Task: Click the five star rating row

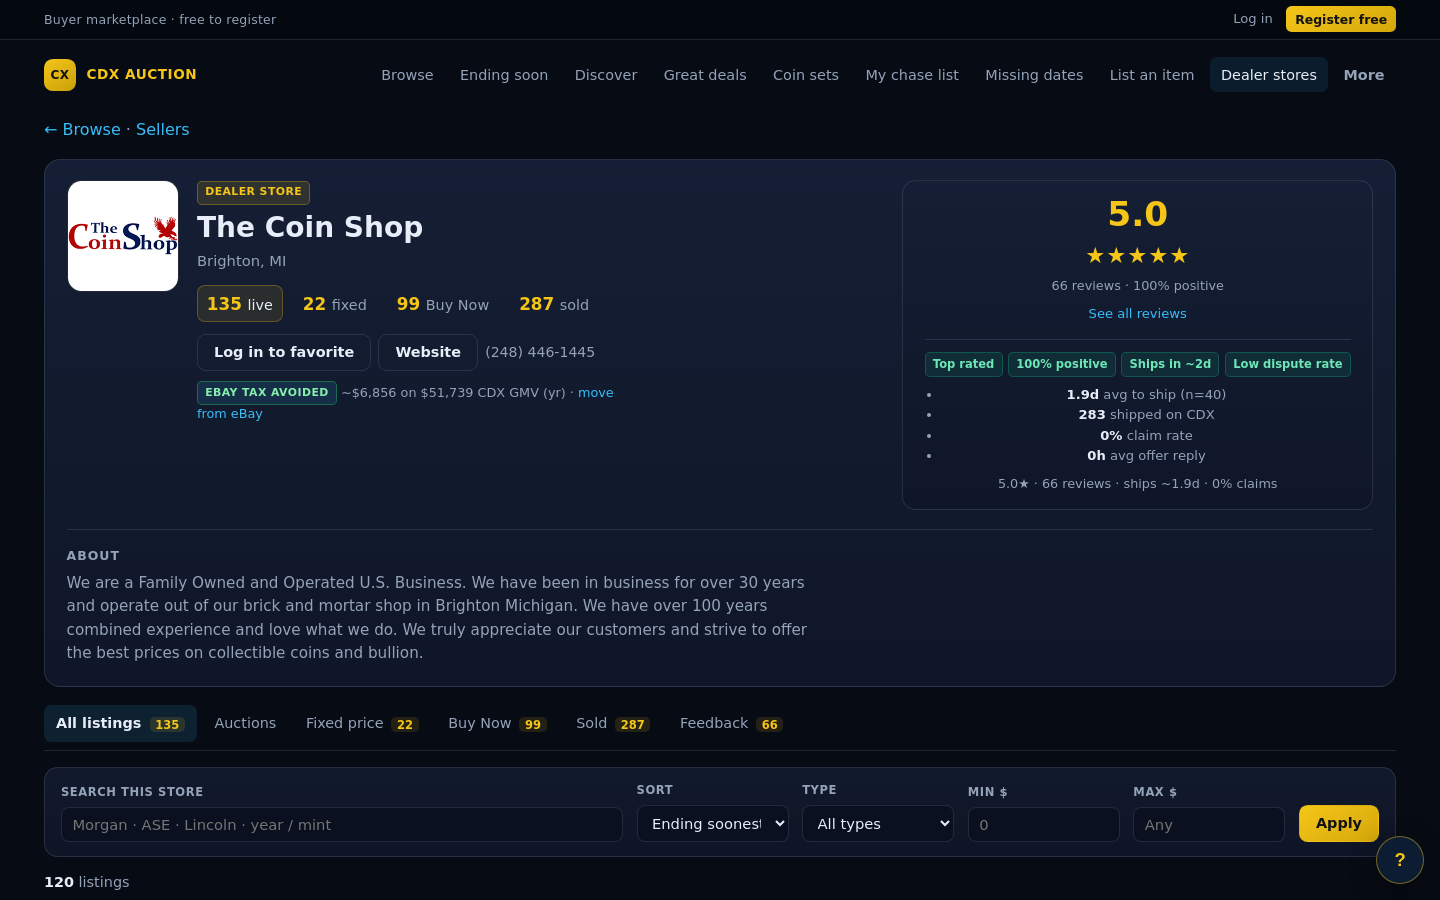Action: tap(1138, 256)
